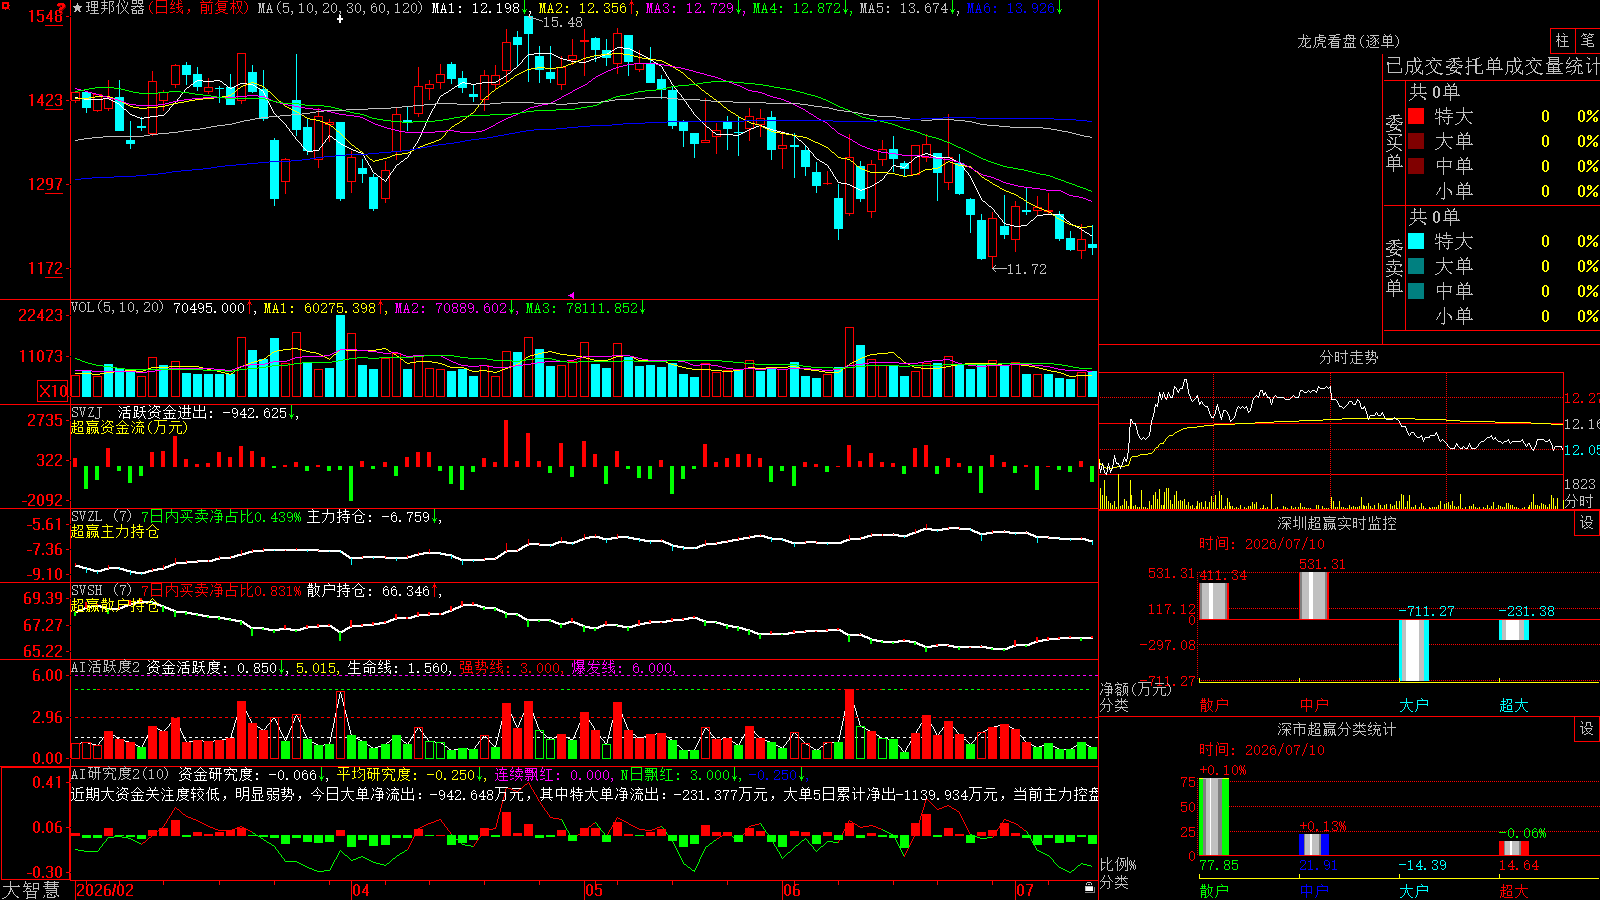Screen dimensions: 1600x900
Task: Open settings 设 for 深市超赢分类统计
Action: [x=1587, y=729]
